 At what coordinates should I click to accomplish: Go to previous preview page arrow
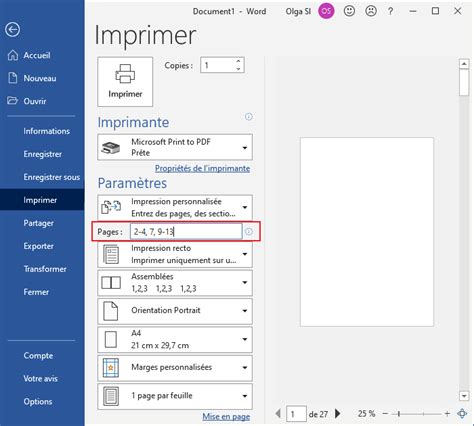click(278, 414)
